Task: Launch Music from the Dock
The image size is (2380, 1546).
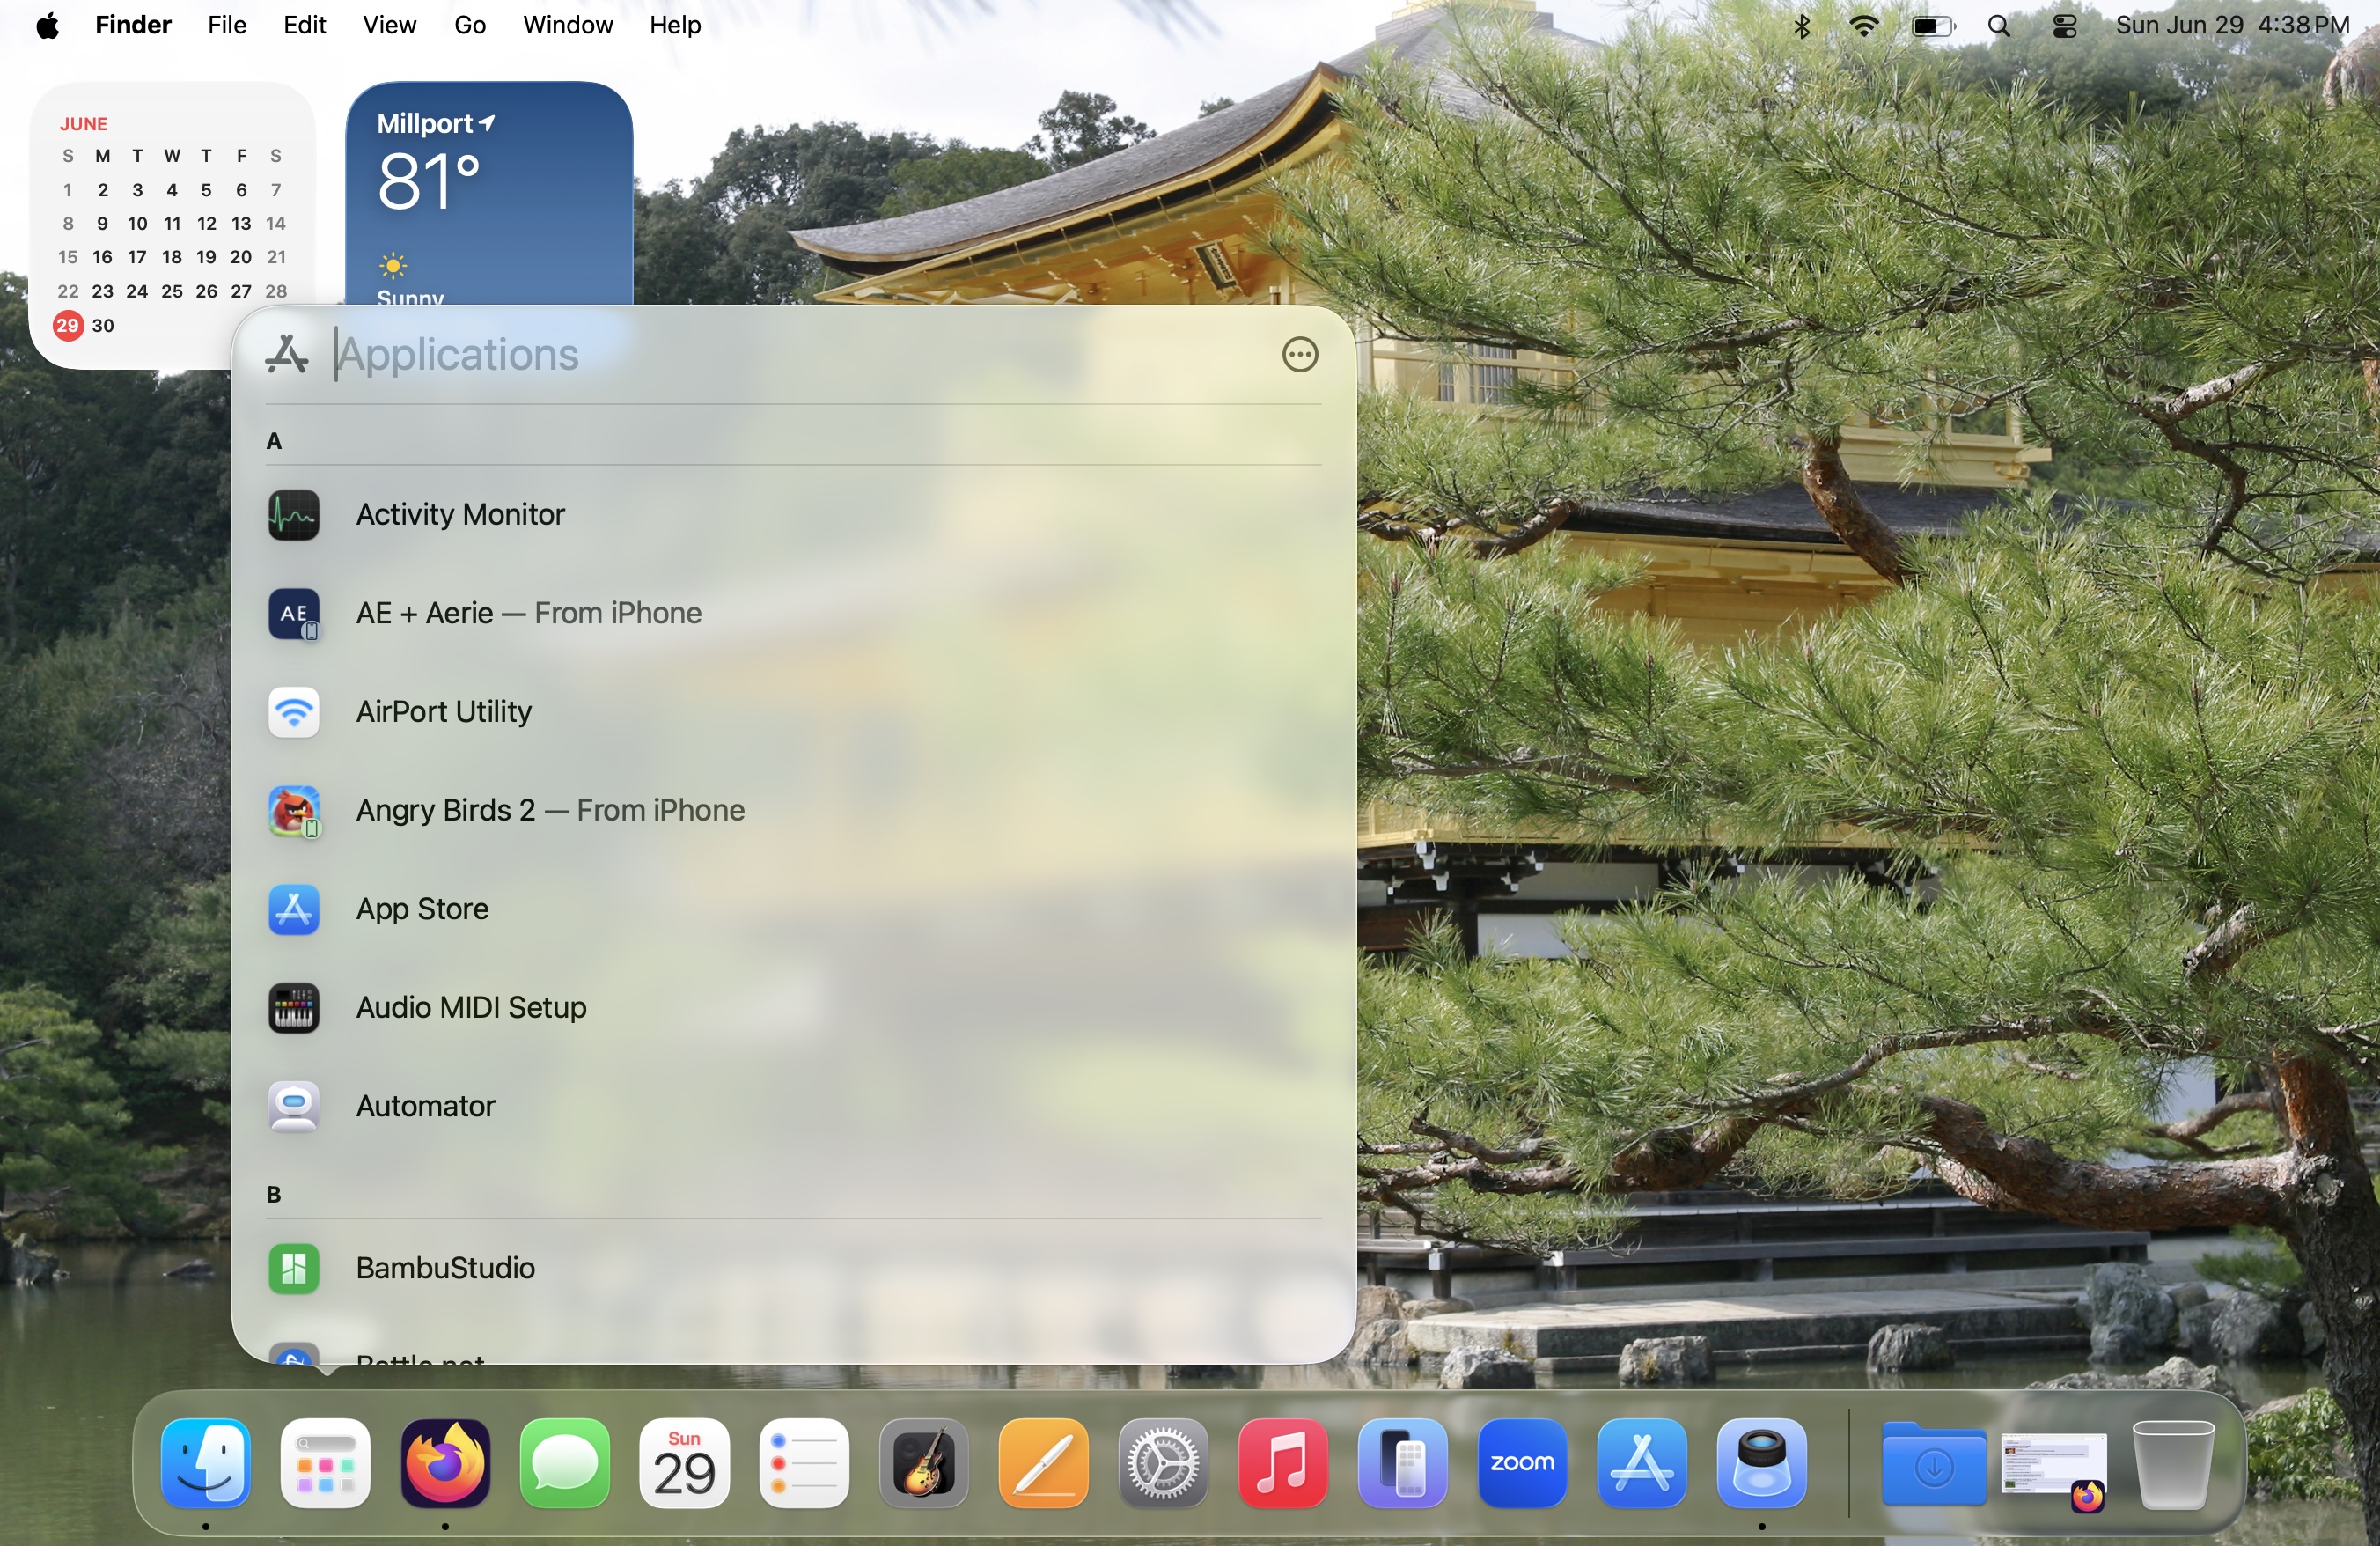Action: tap(1282, 1463)
